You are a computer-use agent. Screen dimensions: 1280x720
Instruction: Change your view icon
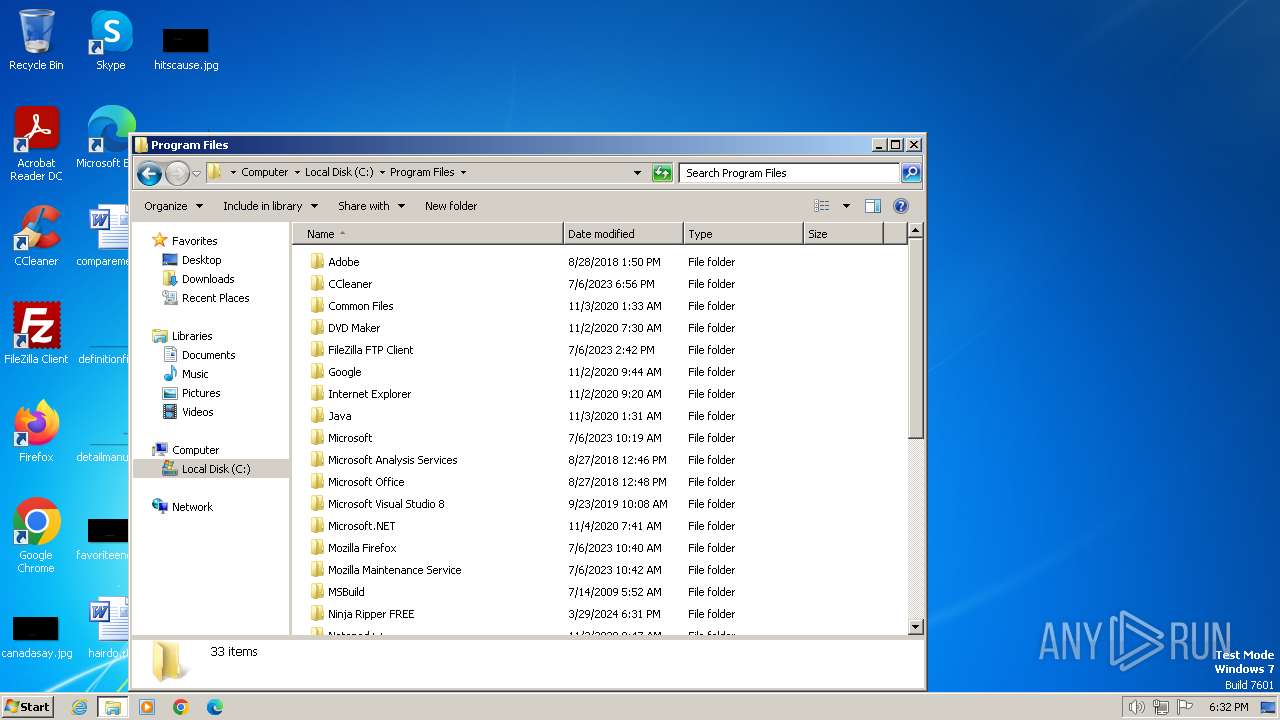(822, 206)
